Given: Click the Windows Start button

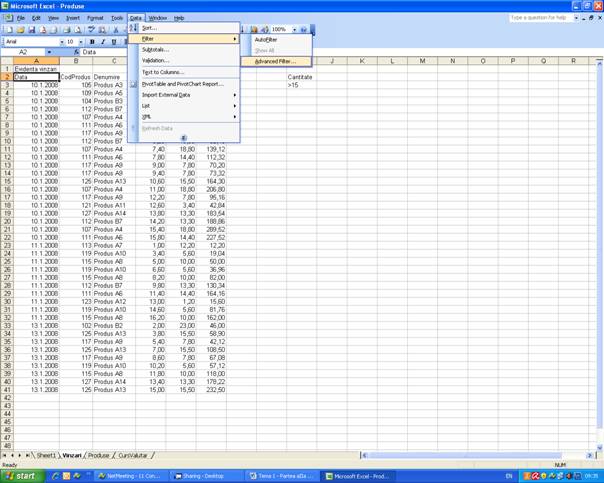Looking at the screenshot, I should (x=21, y=476).
